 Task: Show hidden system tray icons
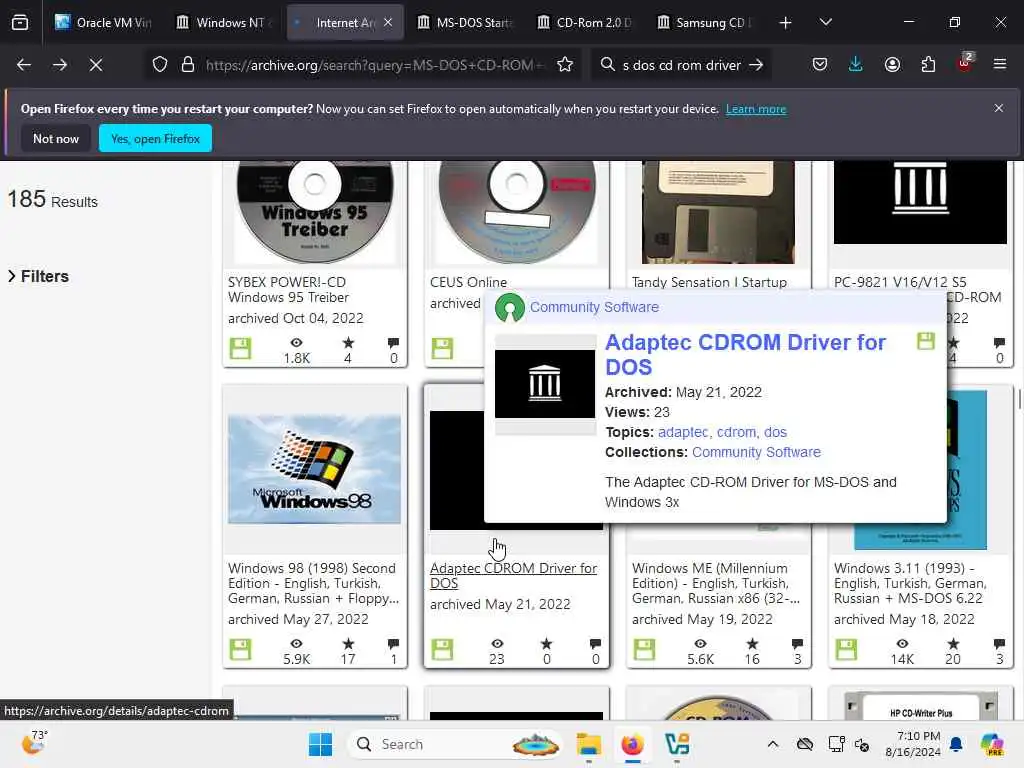[x=773, y=744]
